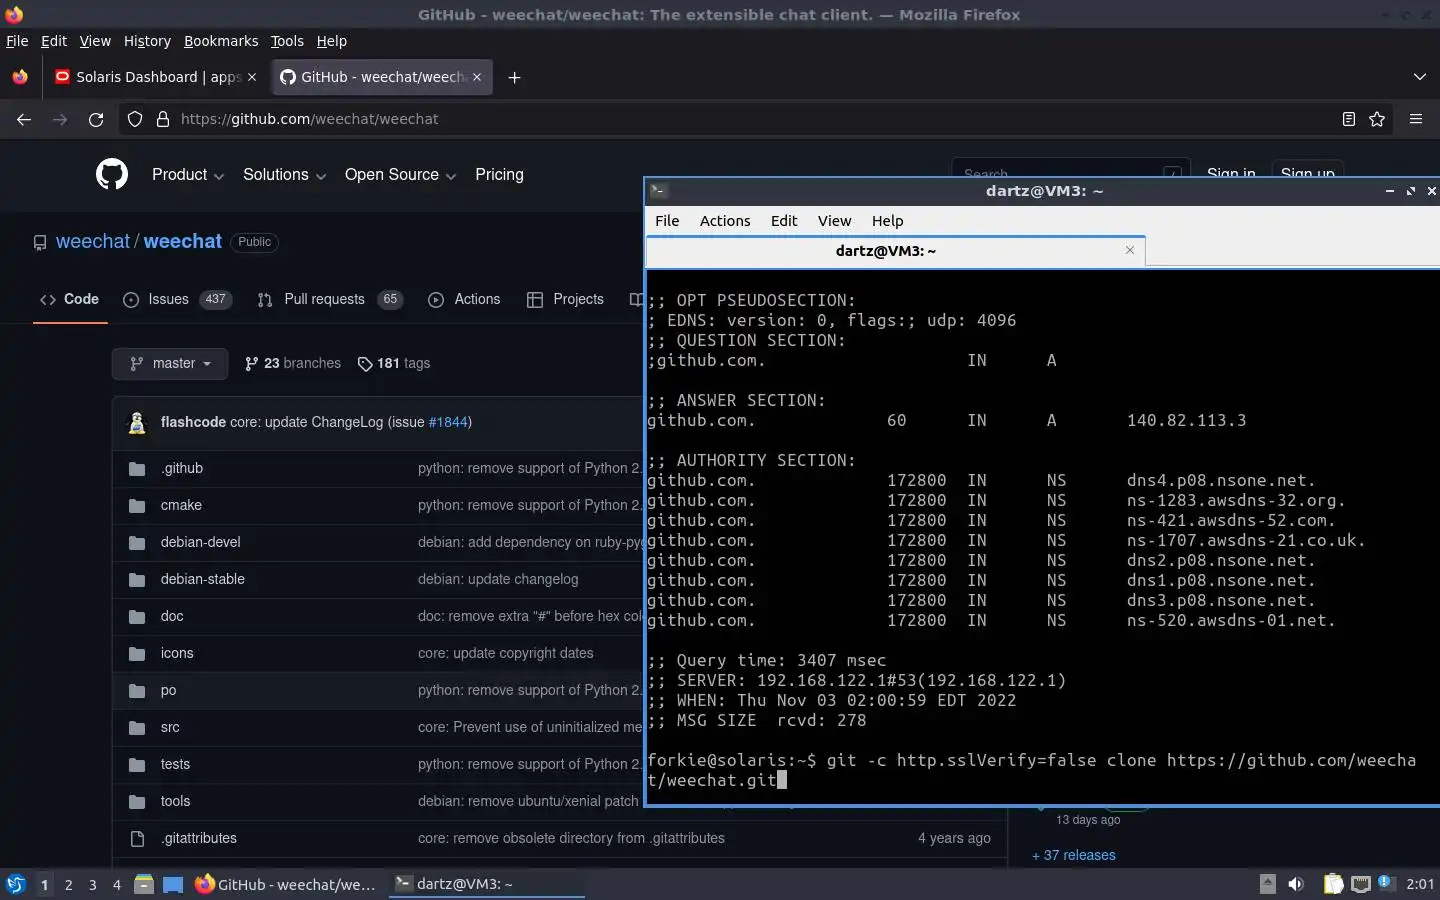Expand the Solutions dropdown on GitHub
Viewport: 1440px width, 900px height.
tap(284, 174)
